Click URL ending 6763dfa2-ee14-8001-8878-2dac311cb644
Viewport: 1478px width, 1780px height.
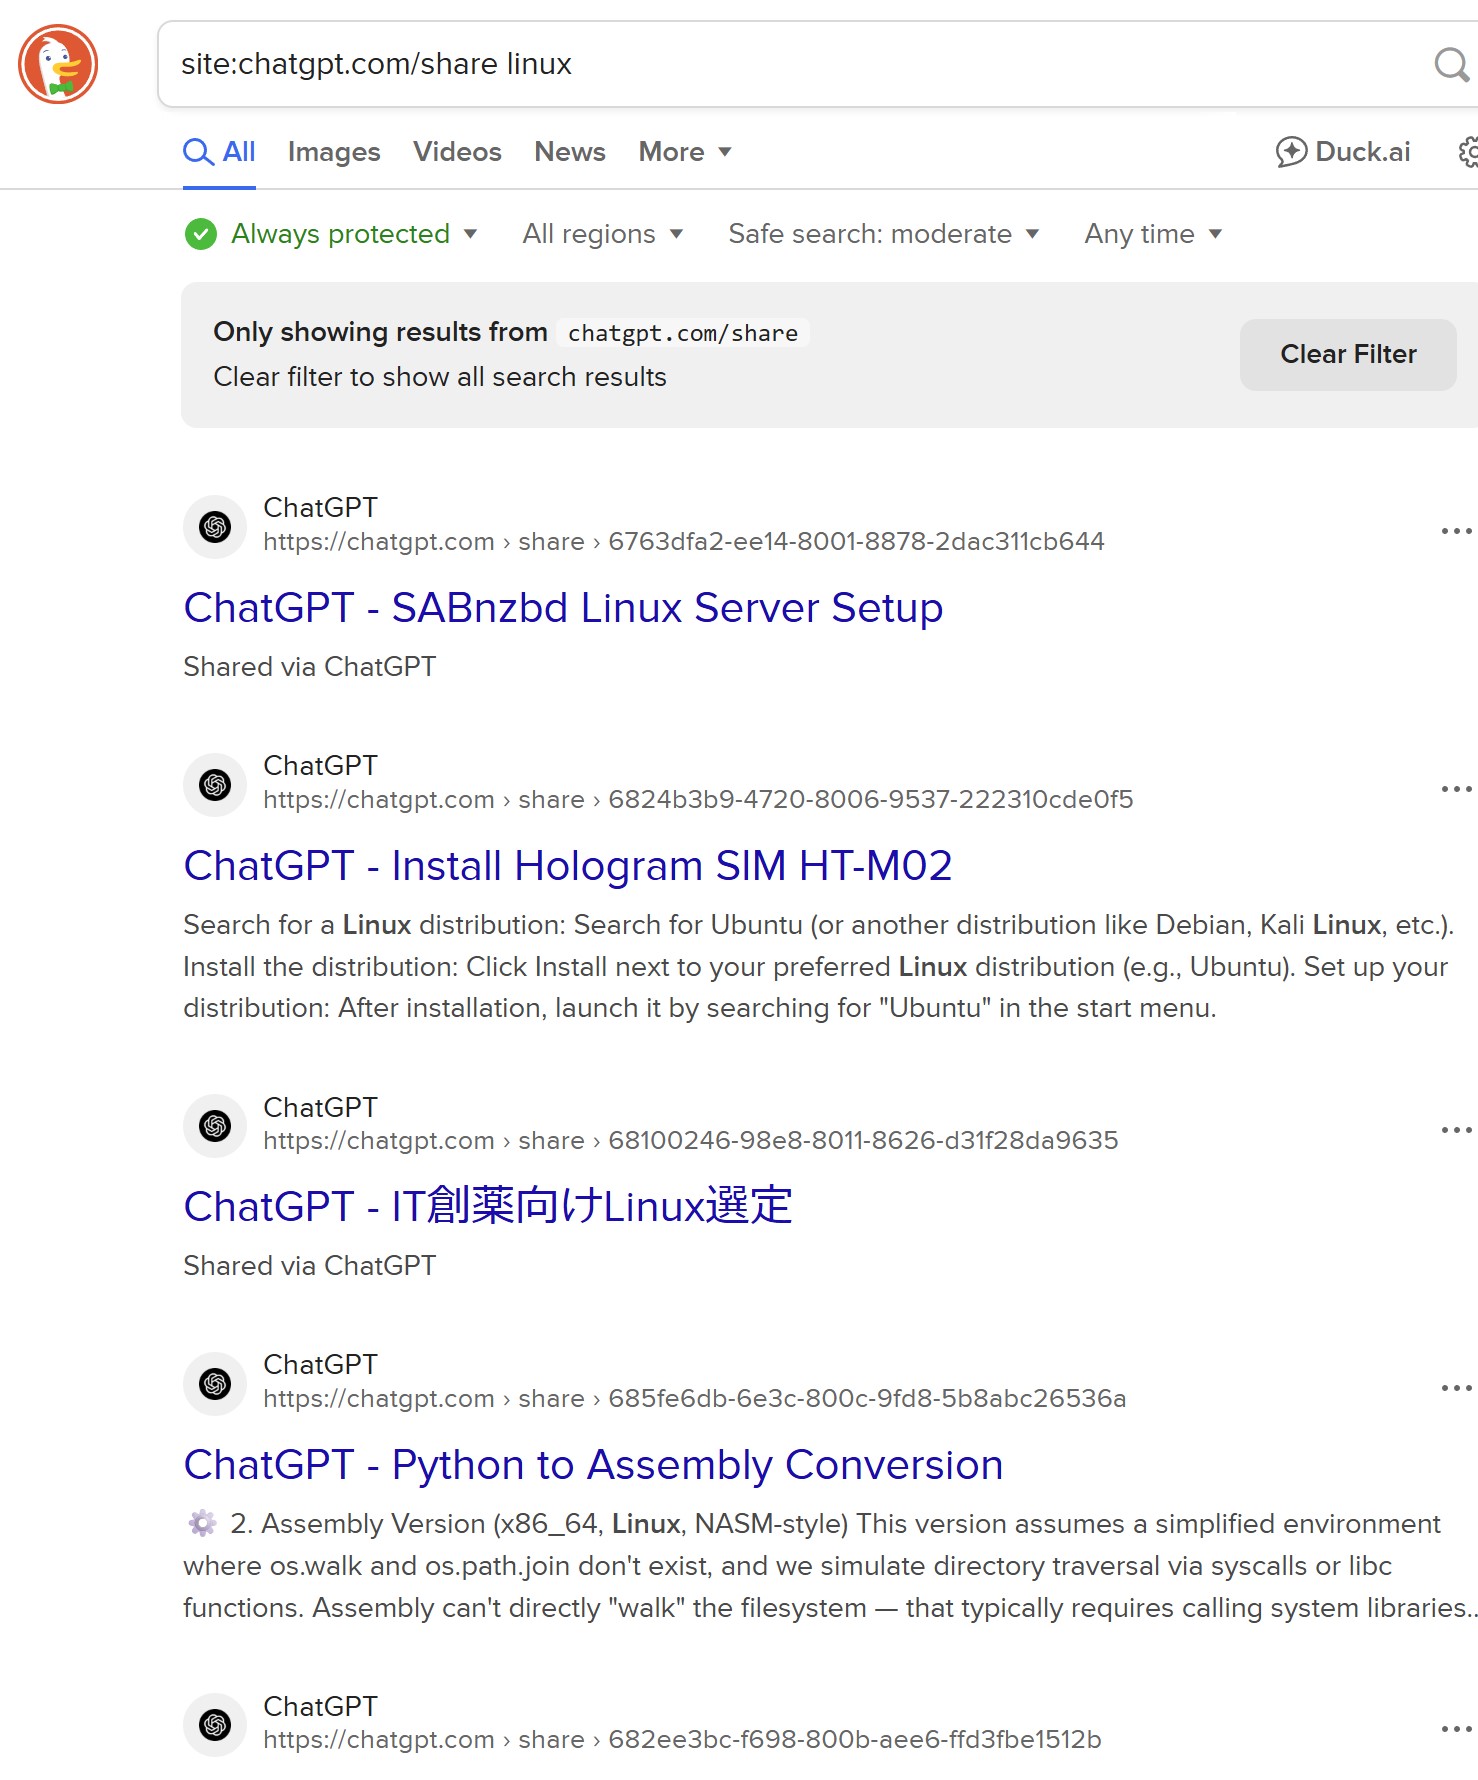[684, 541]
